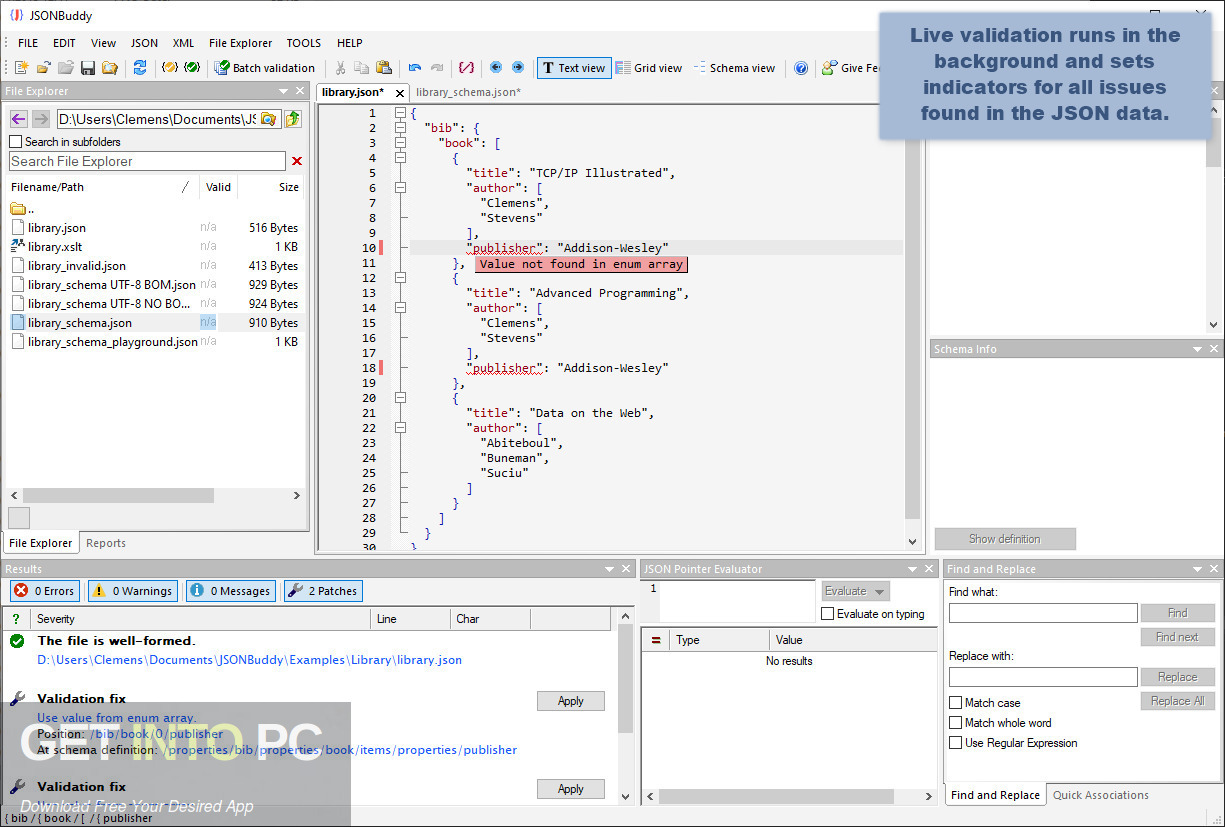The height and width of the screenshot is (827, 1225).
Task: Open the Evaluate dropdown button
Action: [855, 591]
